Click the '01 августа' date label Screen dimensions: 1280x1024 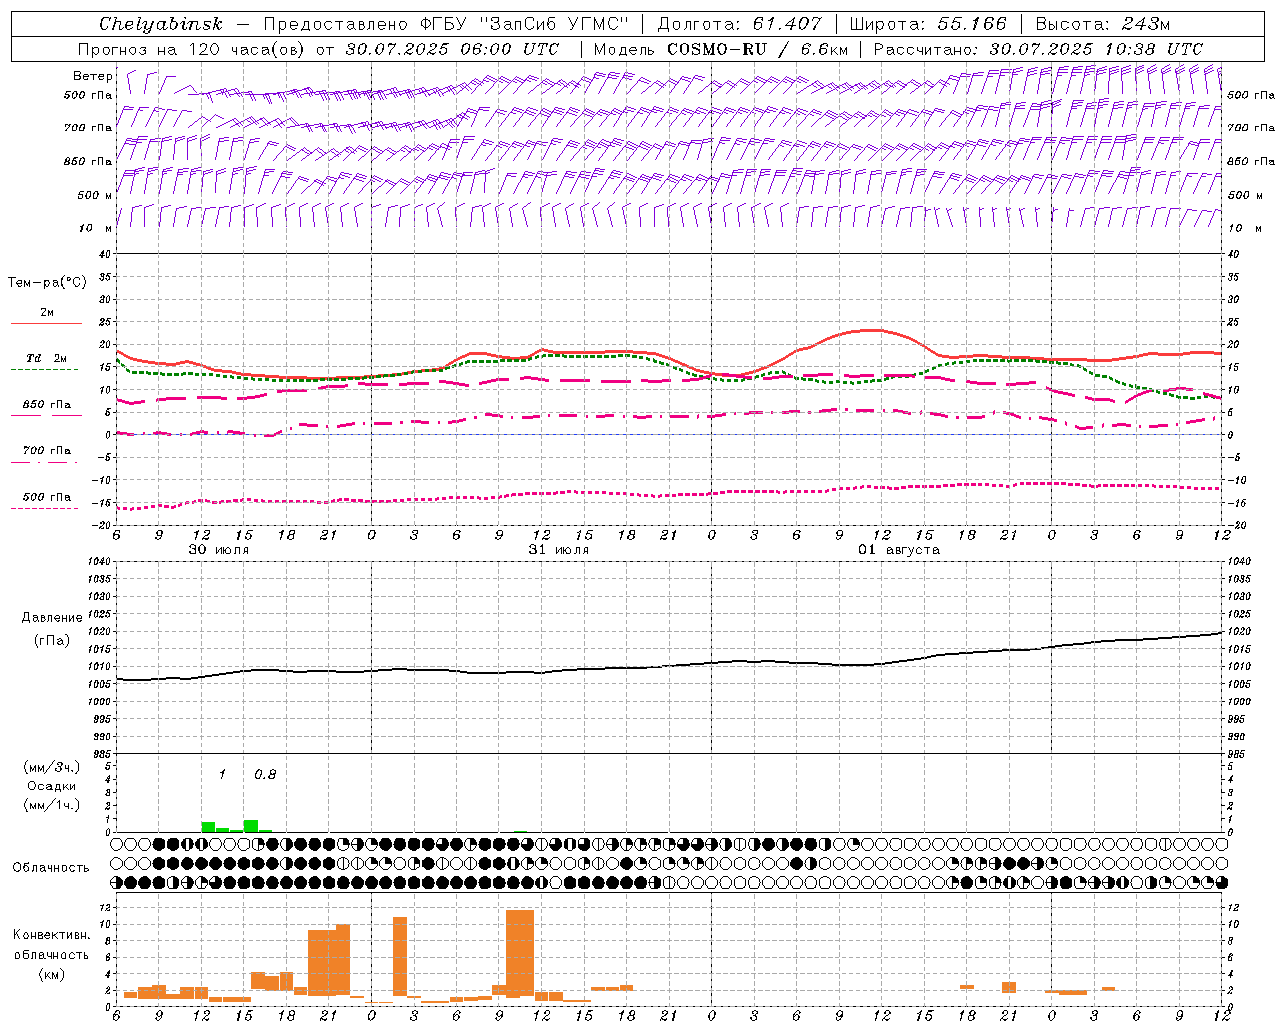[x=899, y=550]
